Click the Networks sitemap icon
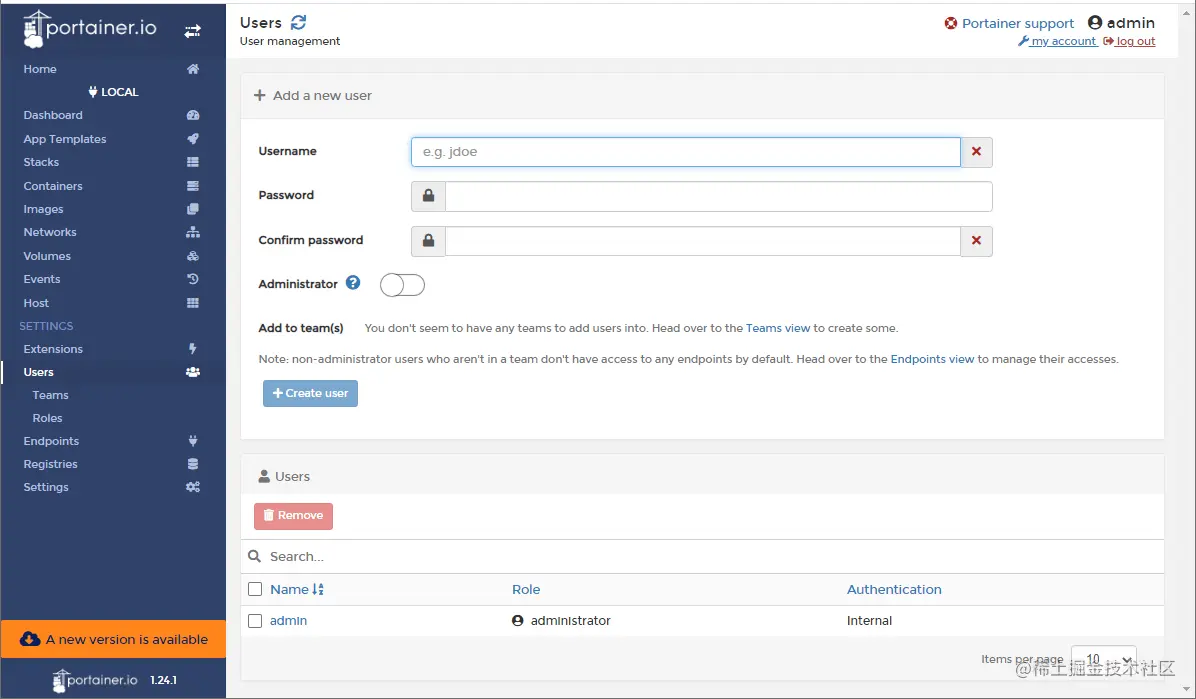 coord(193,232)
